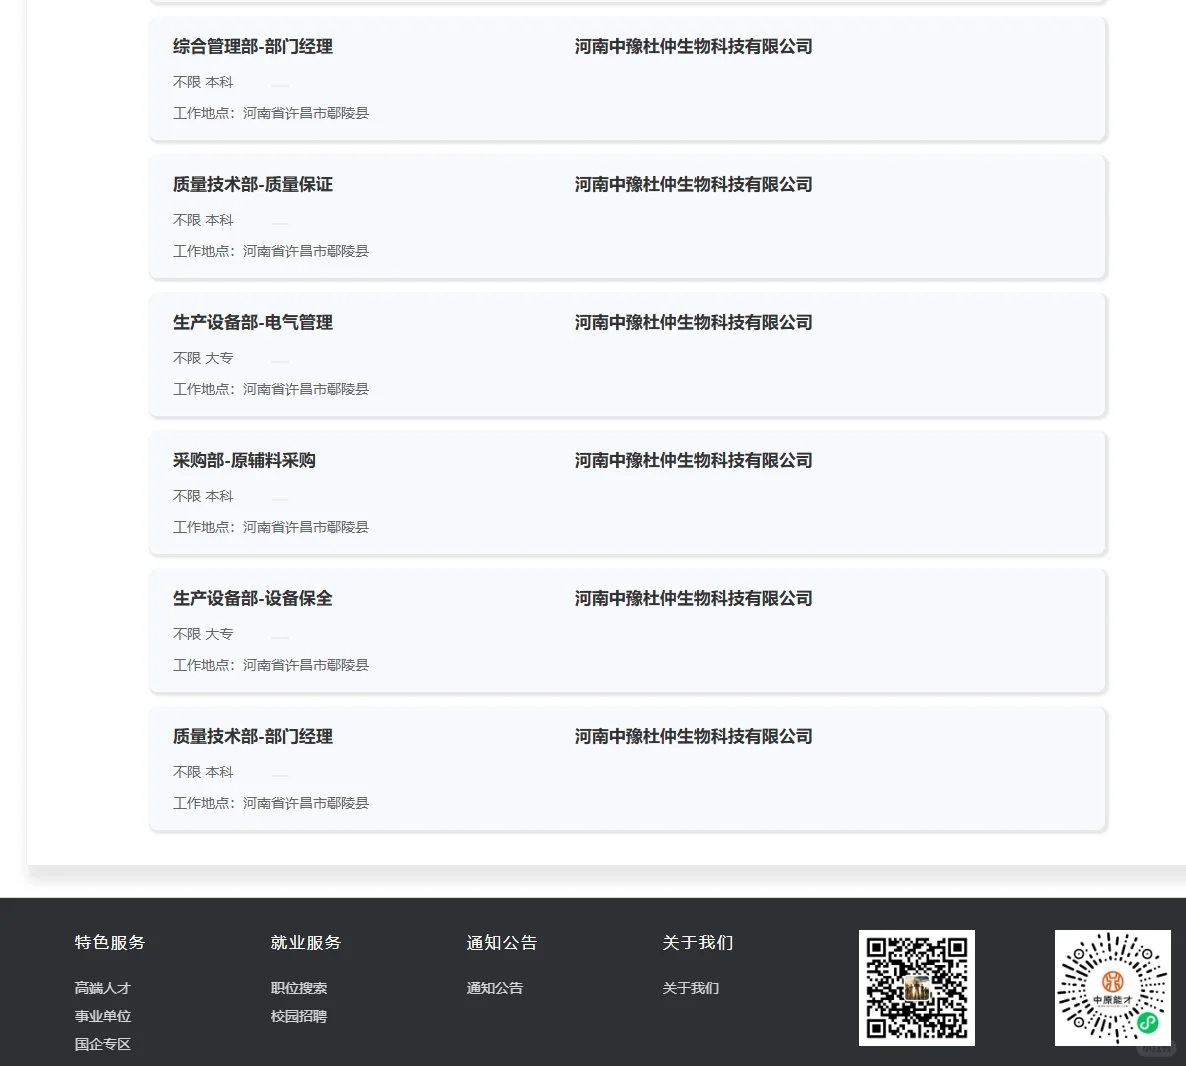Open the 生产设备部-电气管理 job listing
The width and height of the screenshot is (1186, 1066).
(x=253, y=323)
